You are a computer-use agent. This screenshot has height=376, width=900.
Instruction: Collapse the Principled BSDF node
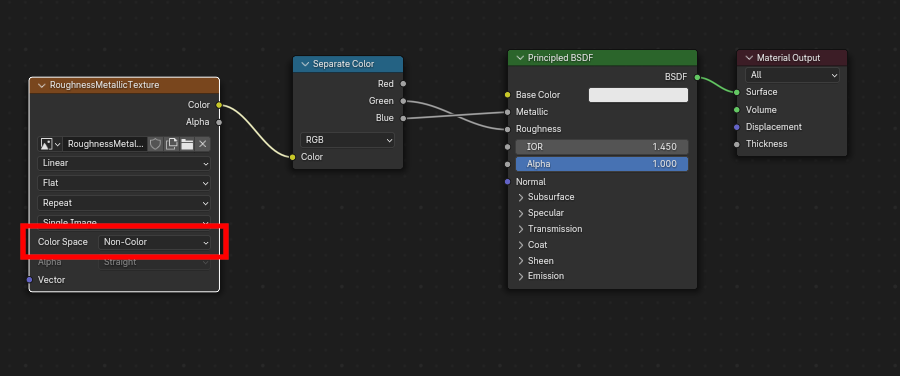click(x=520, y=57)
